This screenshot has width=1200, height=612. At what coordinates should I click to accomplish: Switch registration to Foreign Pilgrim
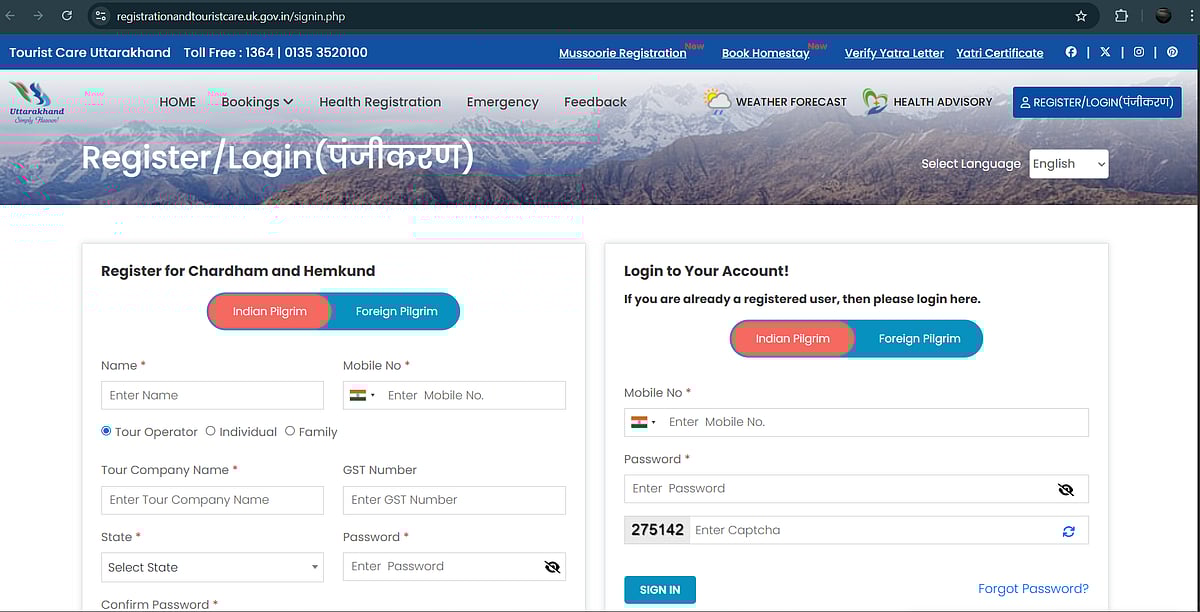pos(396,311)
